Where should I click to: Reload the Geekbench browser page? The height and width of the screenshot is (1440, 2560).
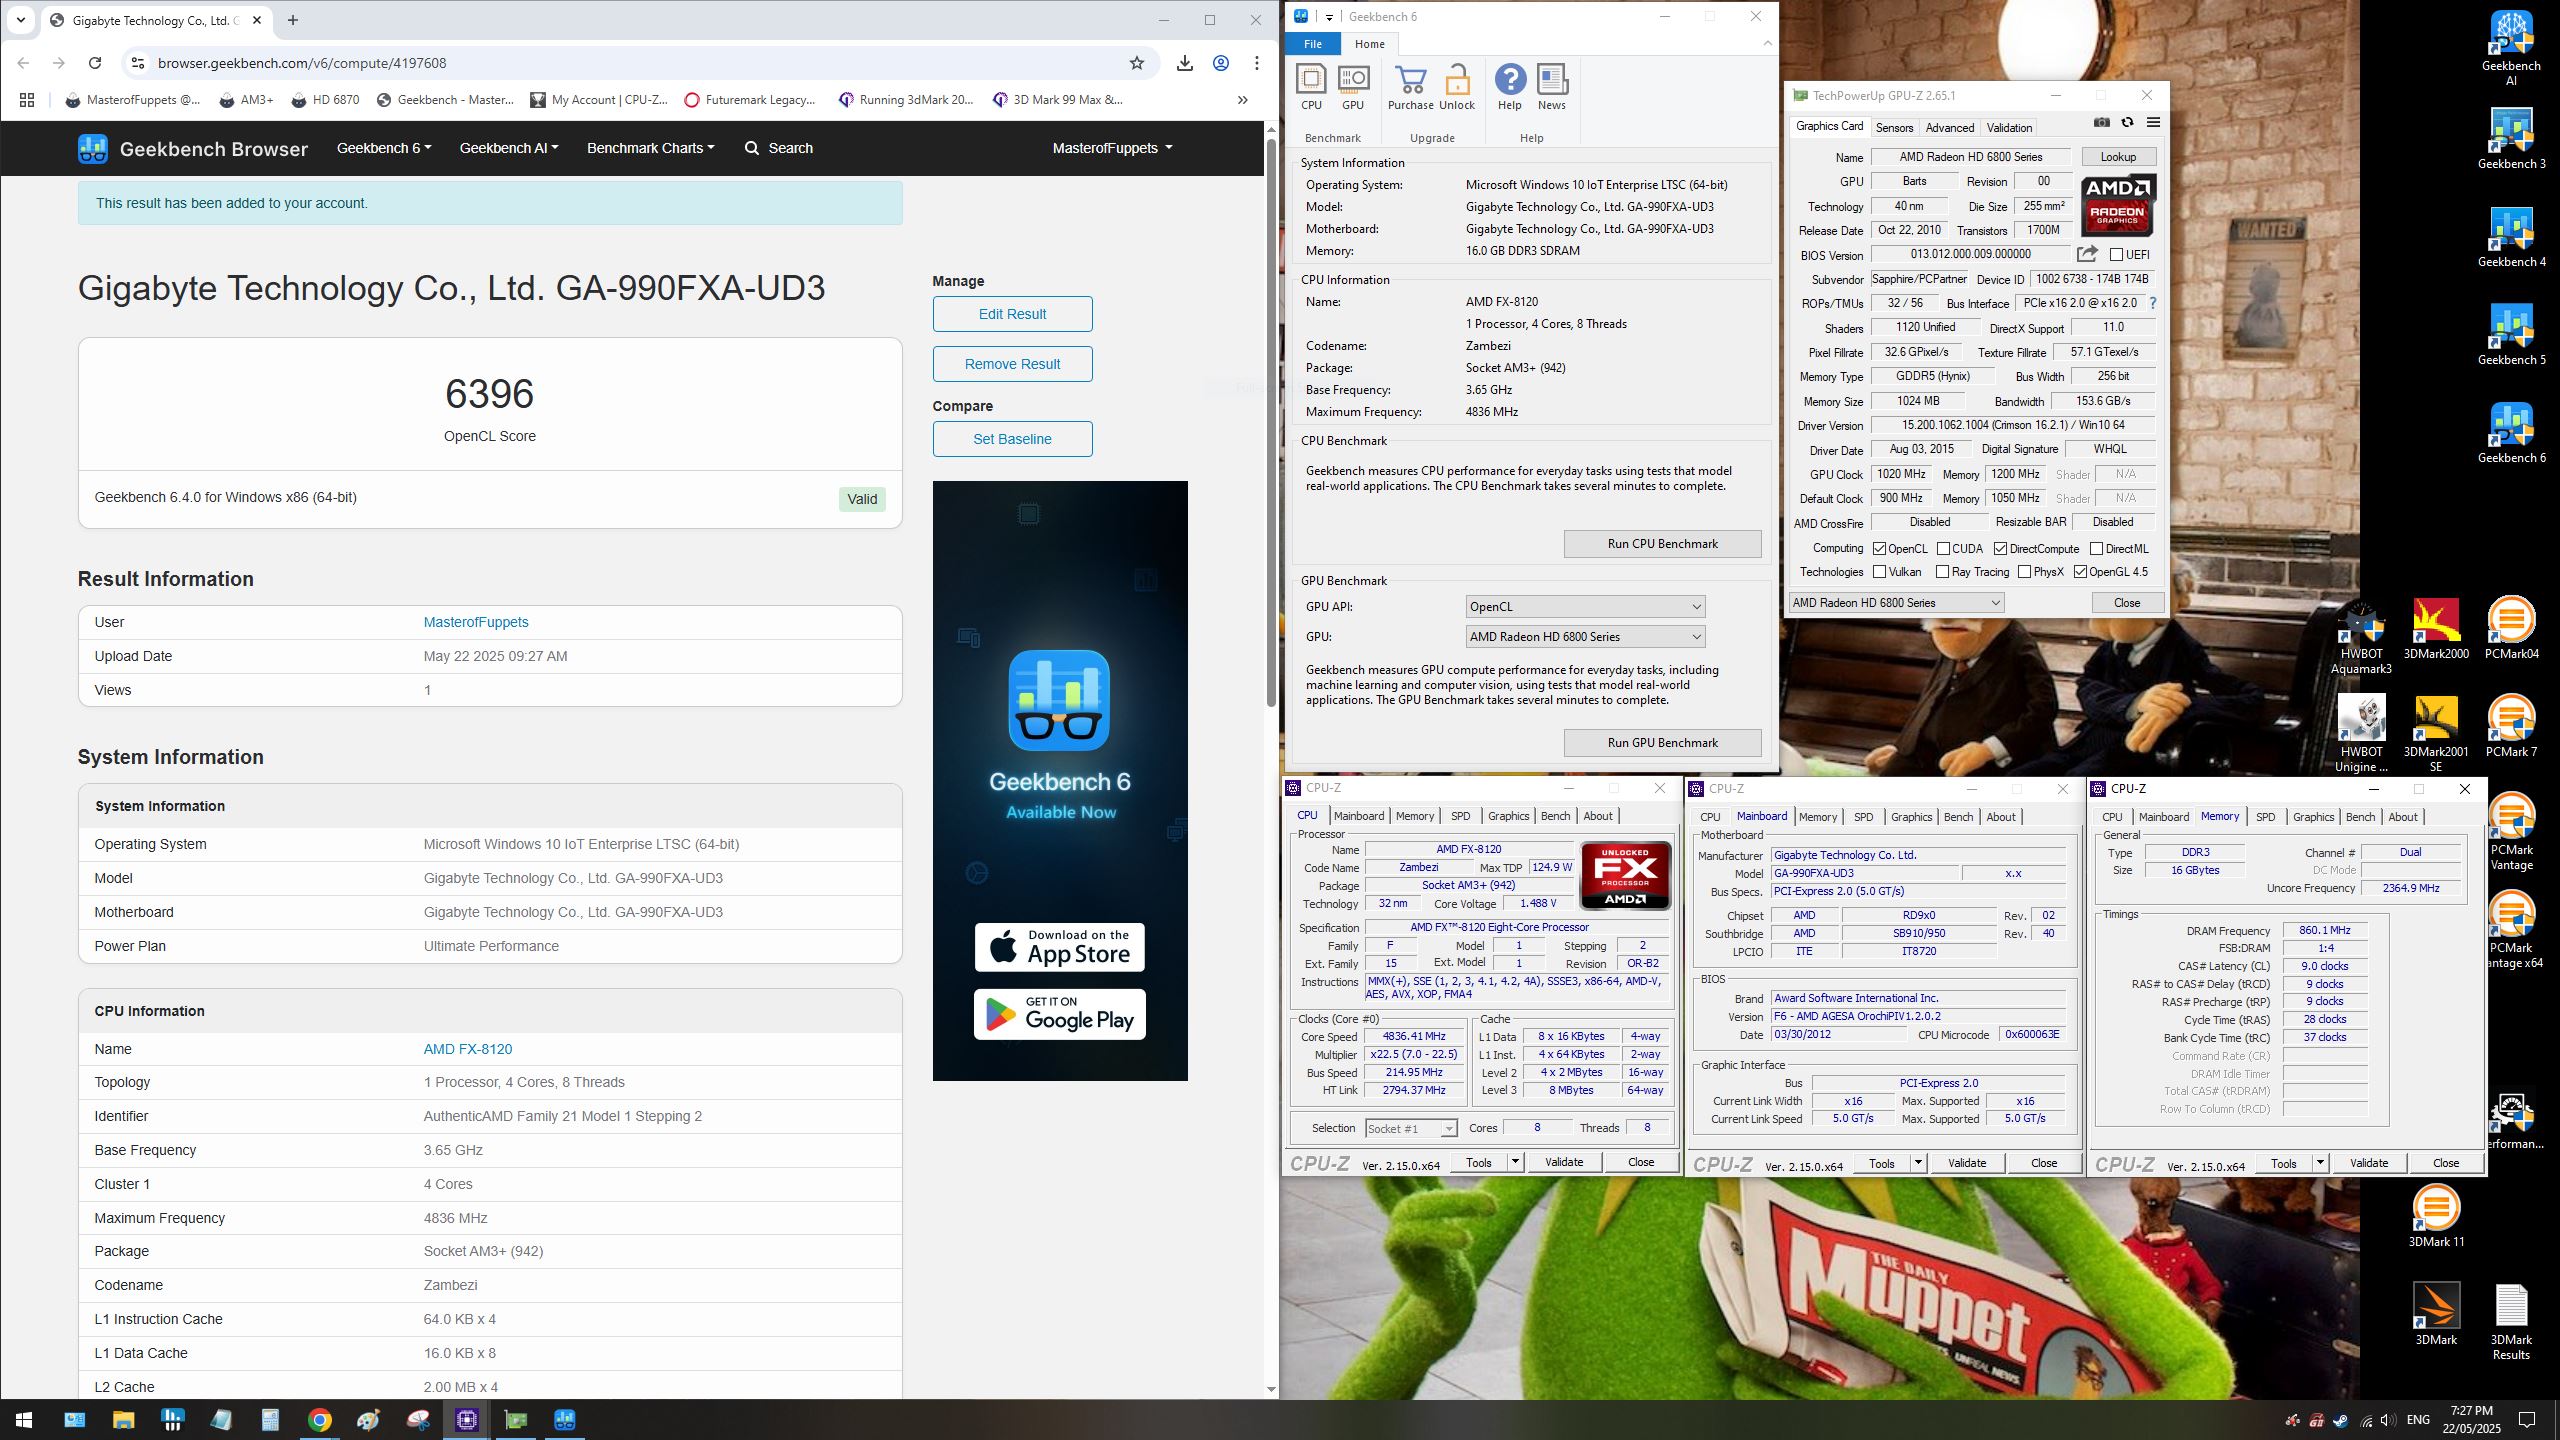95,63
